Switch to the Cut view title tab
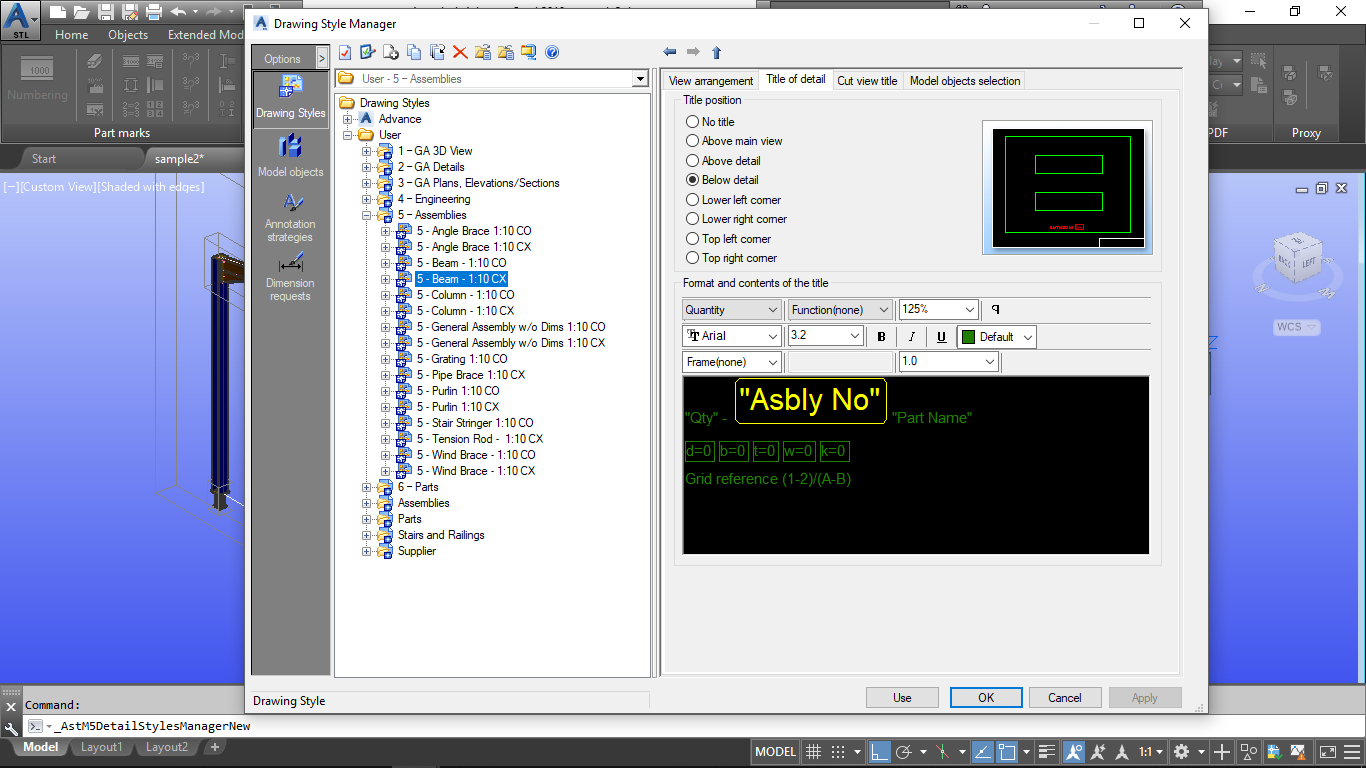 [868, 80]
